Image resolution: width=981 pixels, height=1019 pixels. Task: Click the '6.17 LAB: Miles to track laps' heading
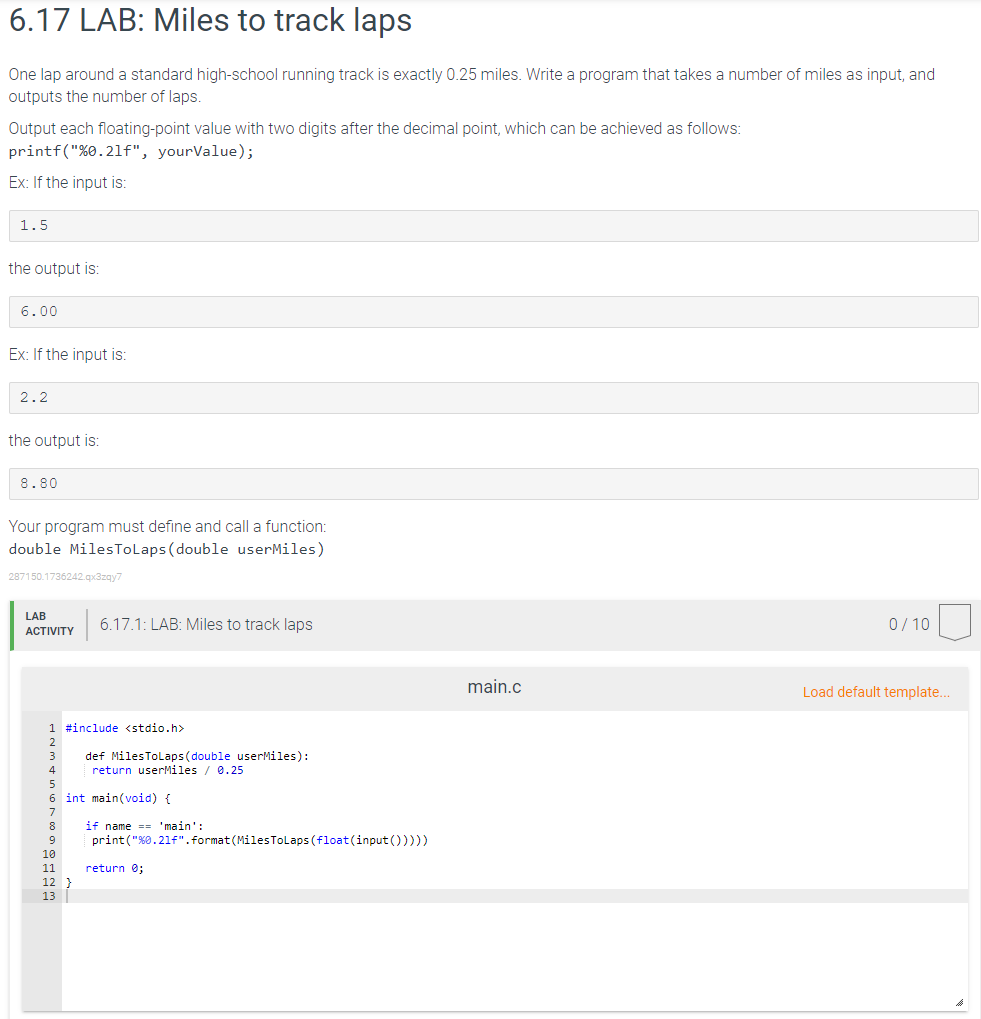pos(208,20)
